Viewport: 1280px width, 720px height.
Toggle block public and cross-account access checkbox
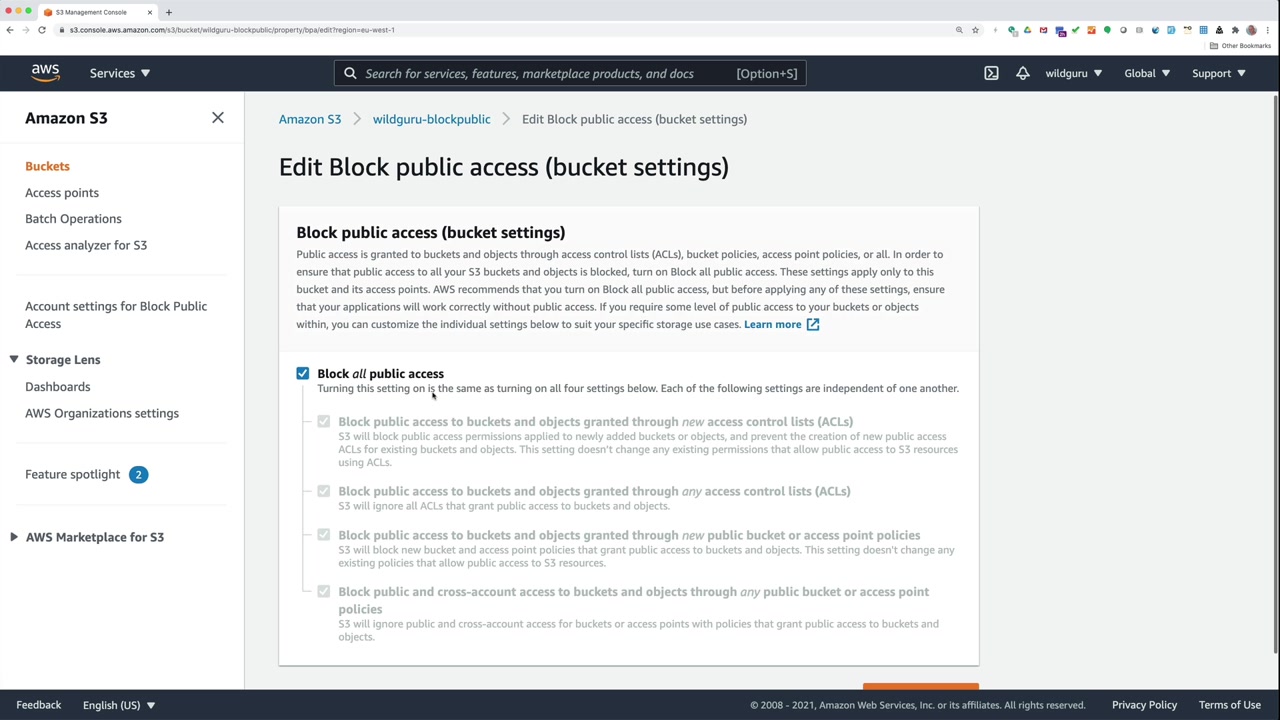(324, 591)
